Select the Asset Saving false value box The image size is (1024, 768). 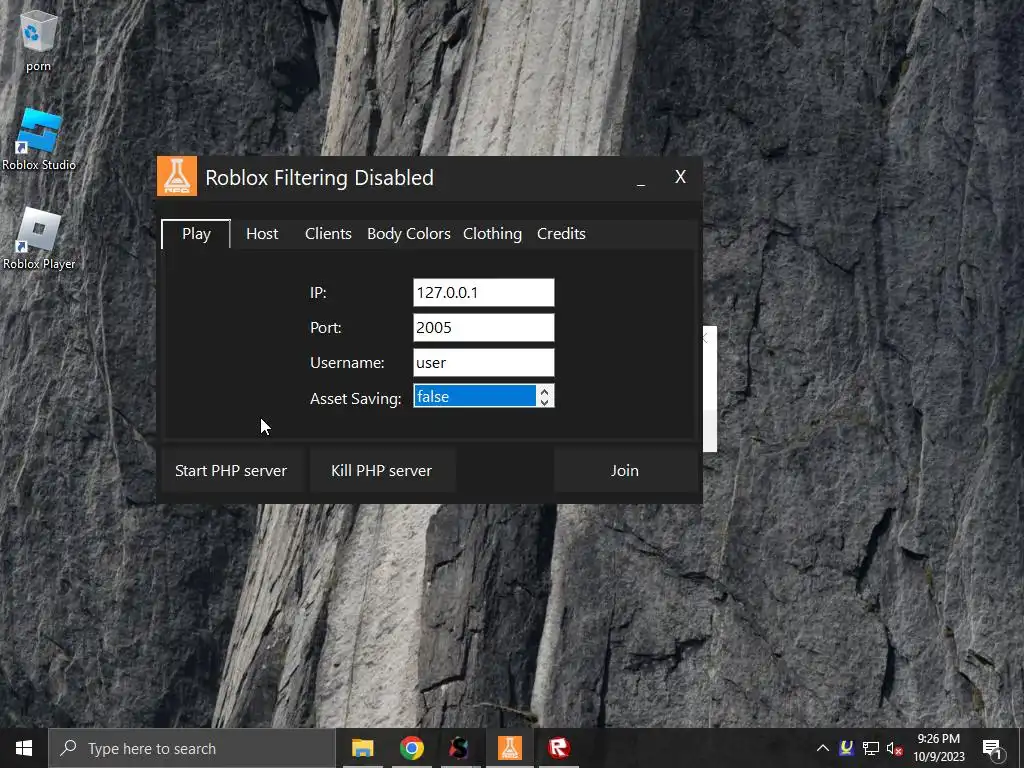pos(475,396)
